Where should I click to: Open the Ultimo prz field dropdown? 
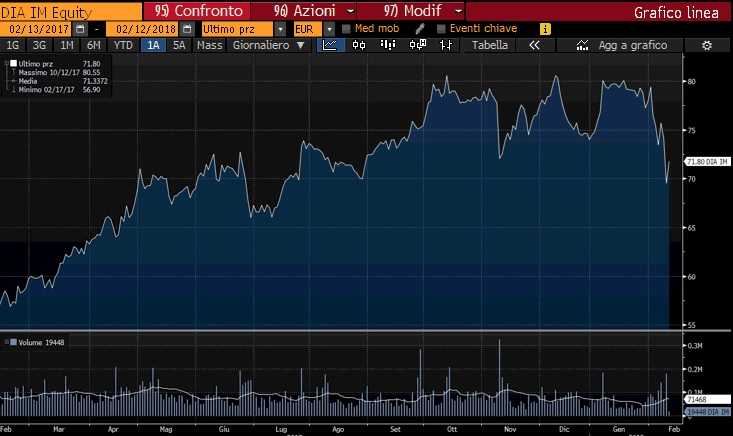click(280, 29)
